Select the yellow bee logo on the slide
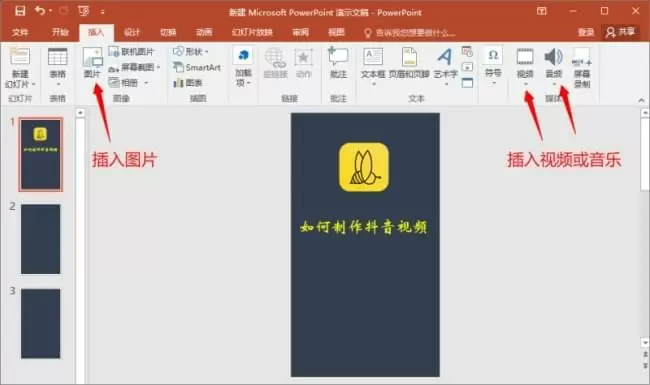 point(364,167)
